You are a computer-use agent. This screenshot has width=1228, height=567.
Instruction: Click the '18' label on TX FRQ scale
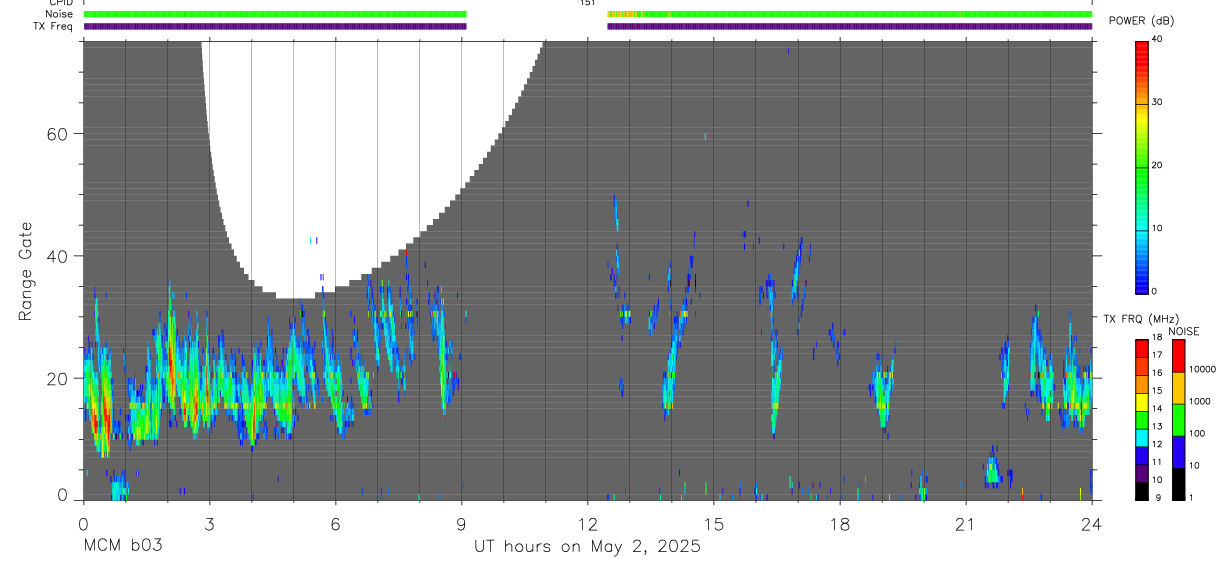(x=1157, y=338)
